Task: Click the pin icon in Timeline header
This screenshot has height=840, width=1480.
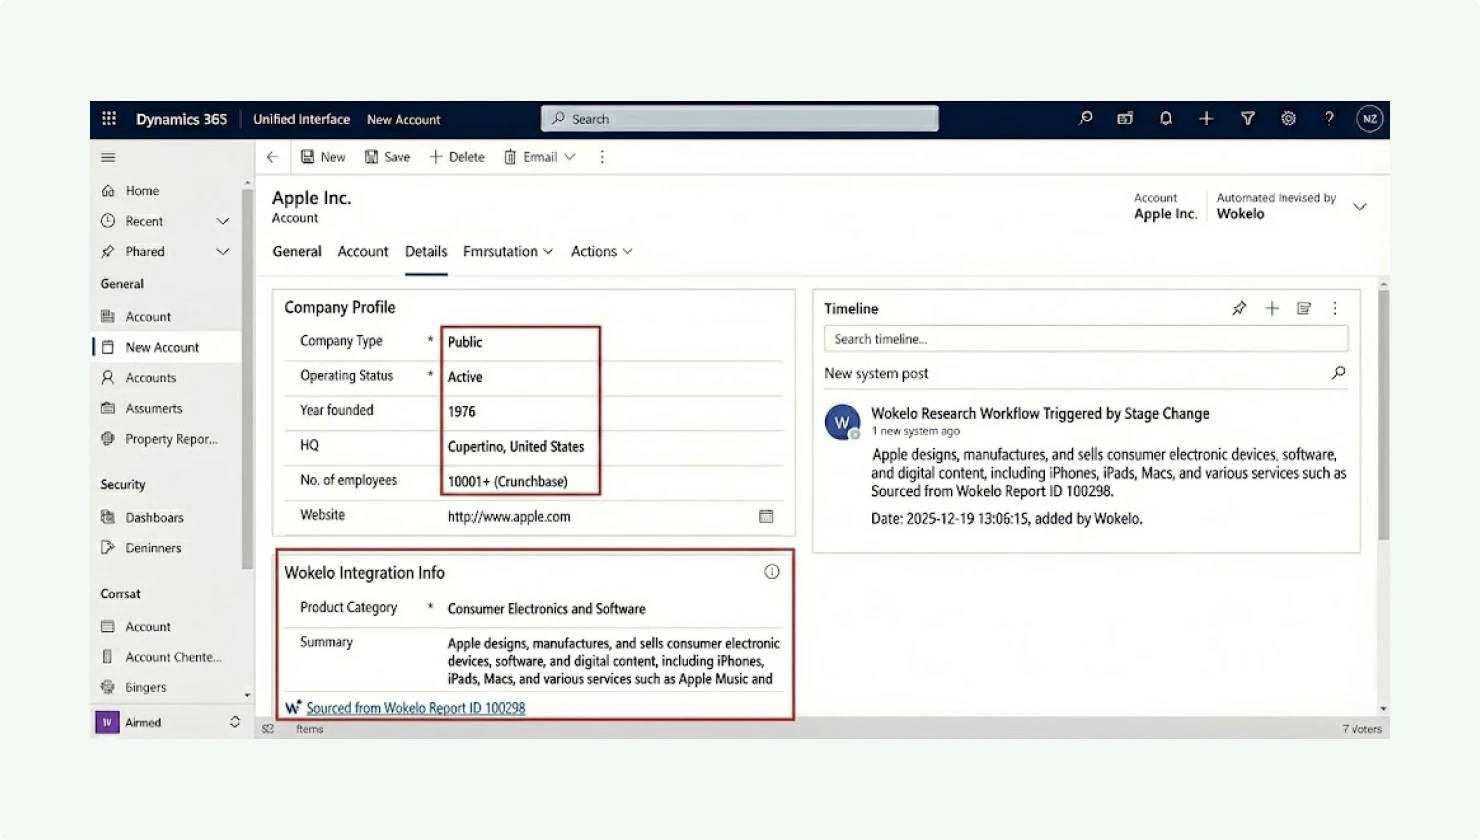Action: tap(1239, 309)
